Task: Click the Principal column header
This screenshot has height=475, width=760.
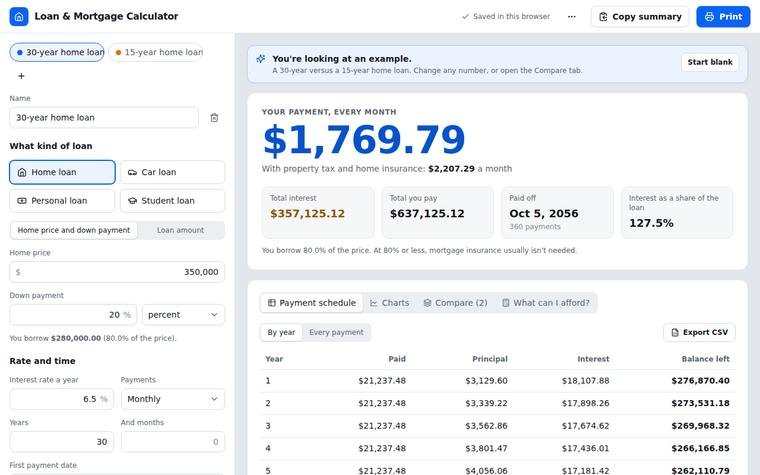Action: pyautogui.click(x=490, y=359)
